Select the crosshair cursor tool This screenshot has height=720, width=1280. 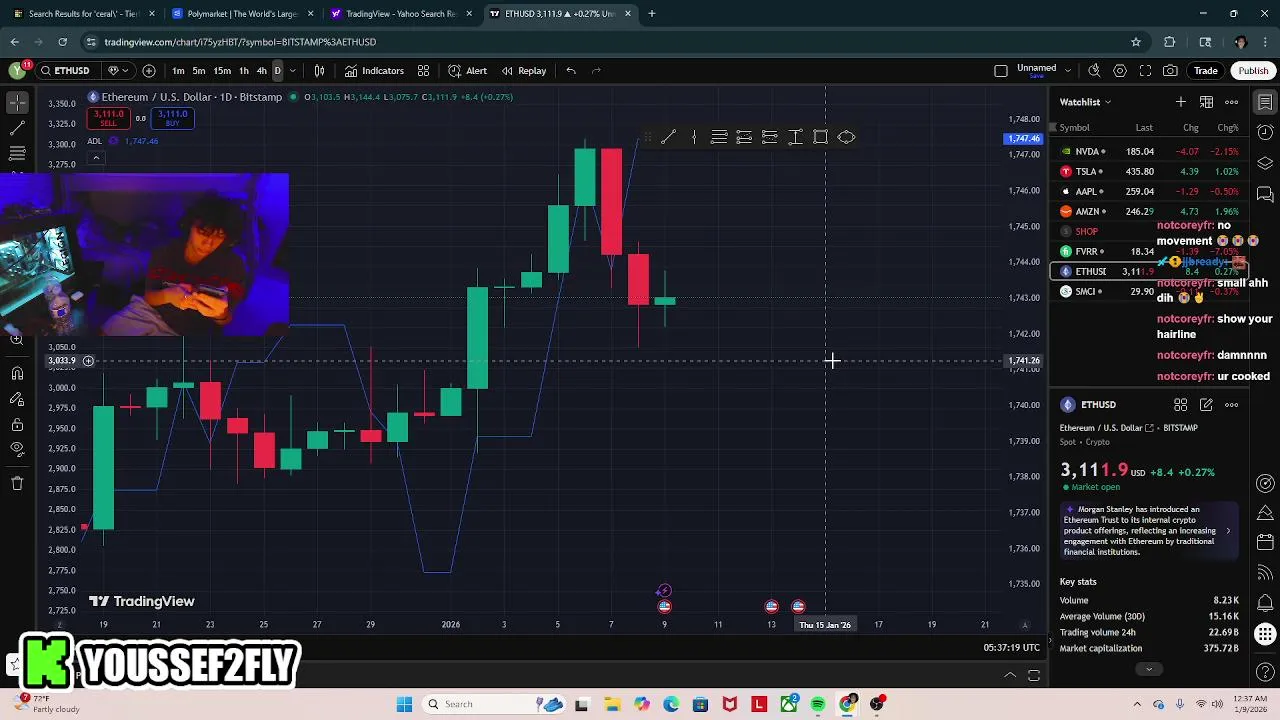click(17, 102)
